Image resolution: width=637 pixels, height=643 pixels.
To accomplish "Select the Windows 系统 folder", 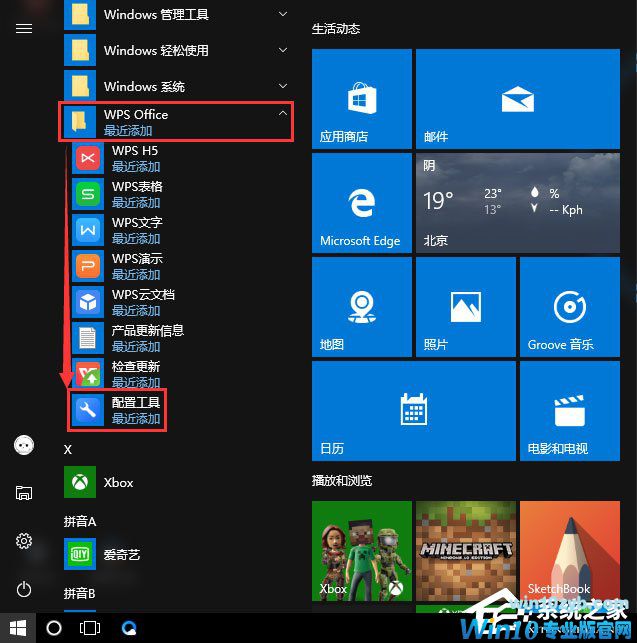I will [x=178, y=86].
